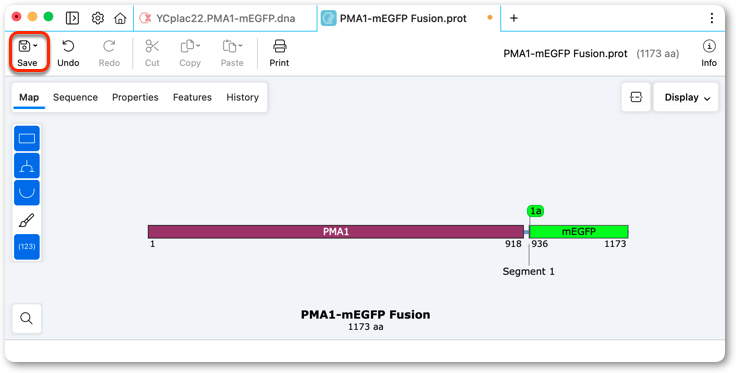
Task: Go to the home screen icon
Action: pos(120,18)
